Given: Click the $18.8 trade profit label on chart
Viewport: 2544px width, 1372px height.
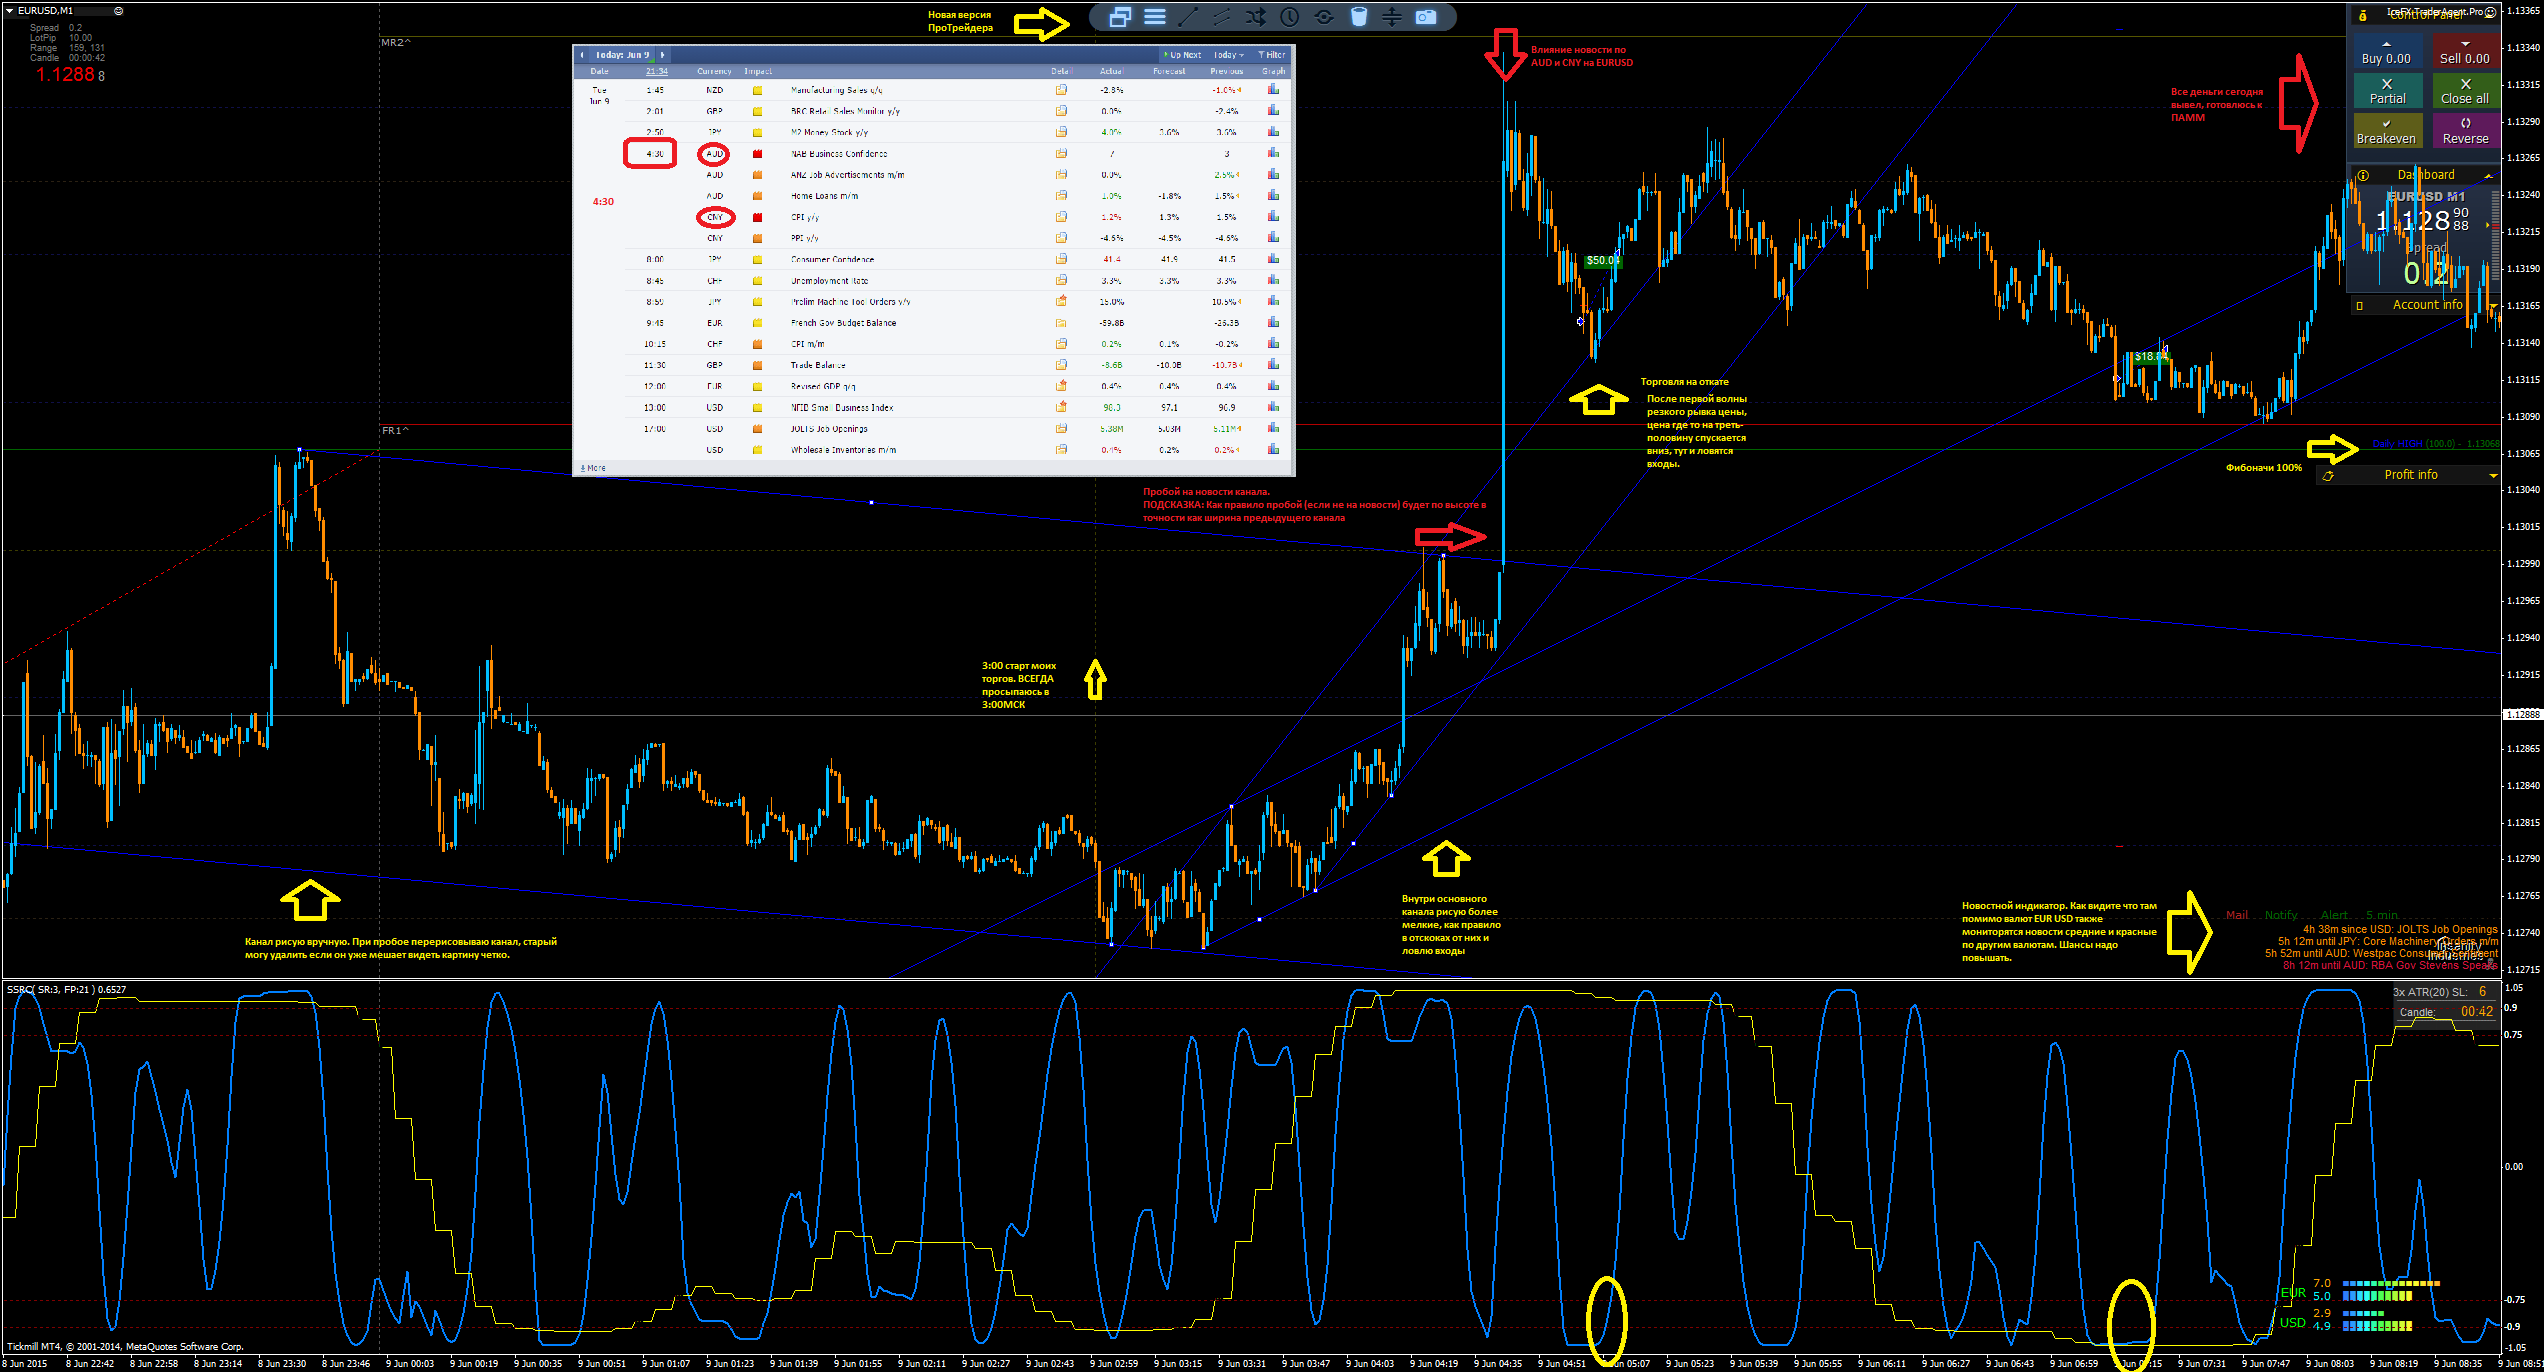Looking at the screenshot, I should [2149, 357].
